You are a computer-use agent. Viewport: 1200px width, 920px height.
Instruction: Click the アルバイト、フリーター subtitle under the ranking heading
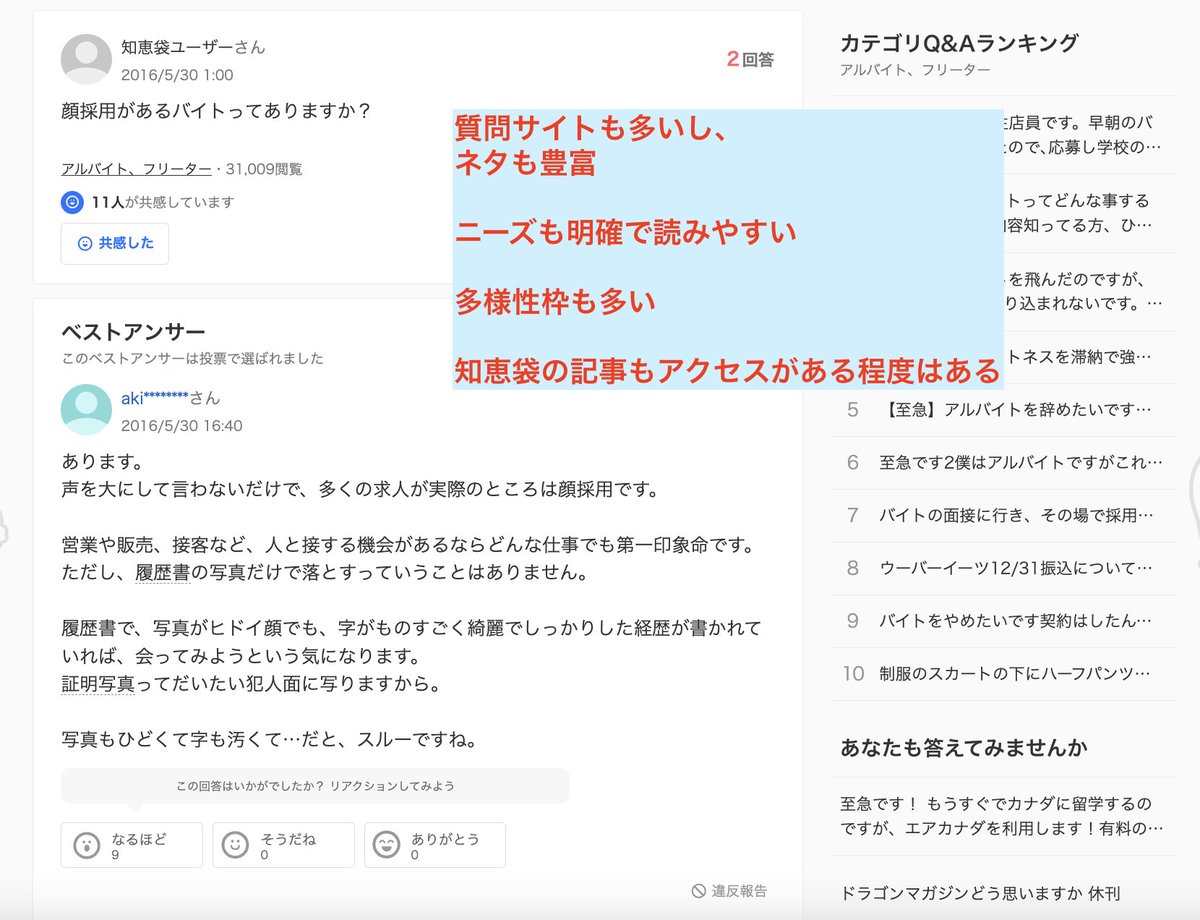(915, 70)
